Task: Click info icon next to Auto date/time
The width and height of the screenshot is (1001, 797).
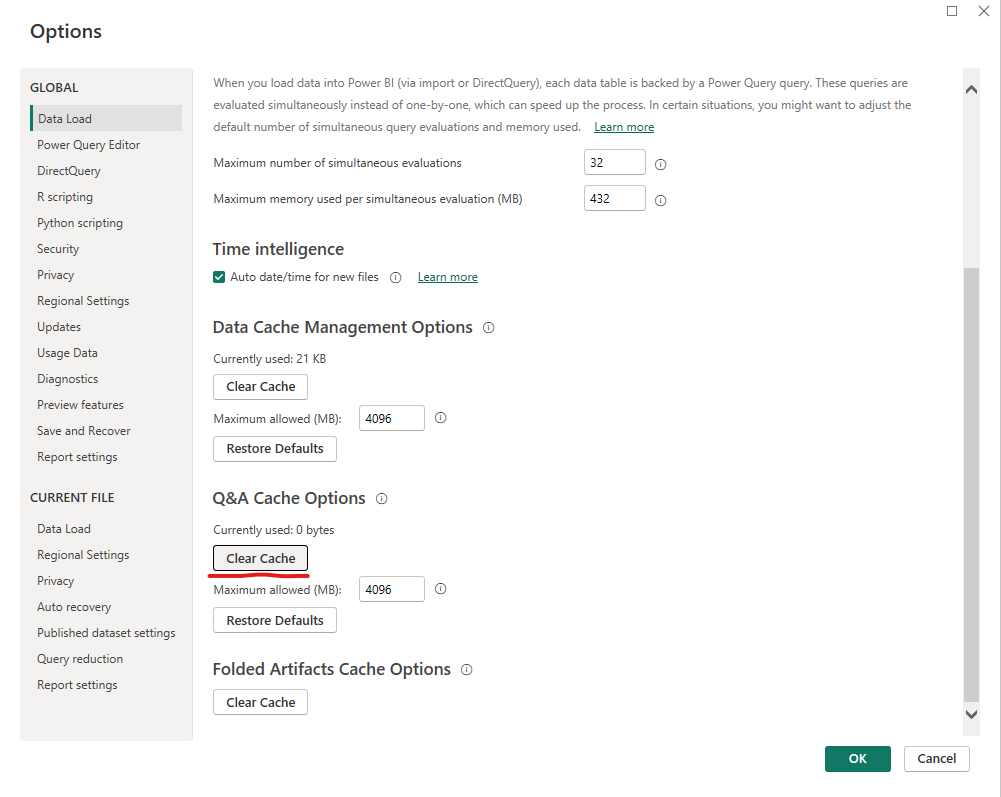Action: point(396,277)
